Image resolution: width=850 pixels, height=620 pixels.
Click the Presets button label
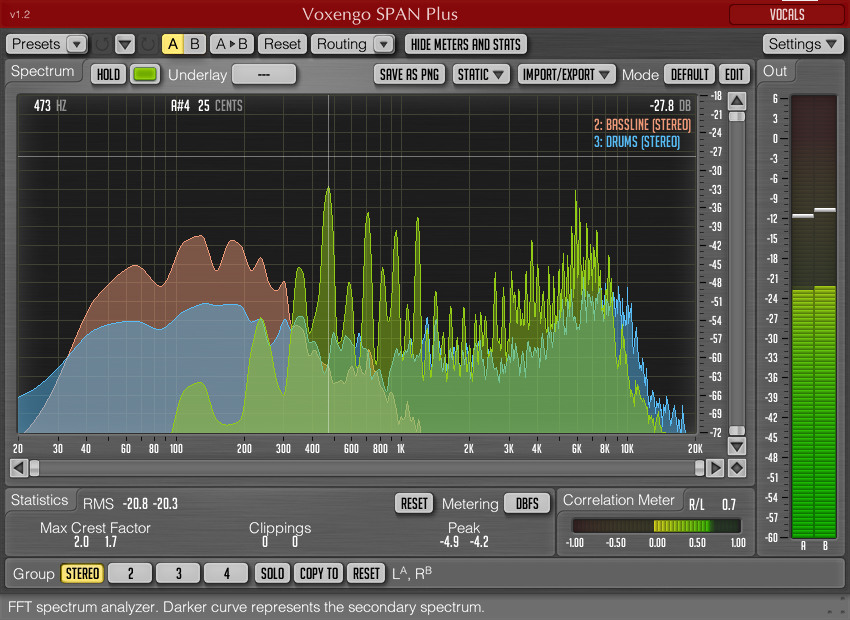click(x=36, y=44)
